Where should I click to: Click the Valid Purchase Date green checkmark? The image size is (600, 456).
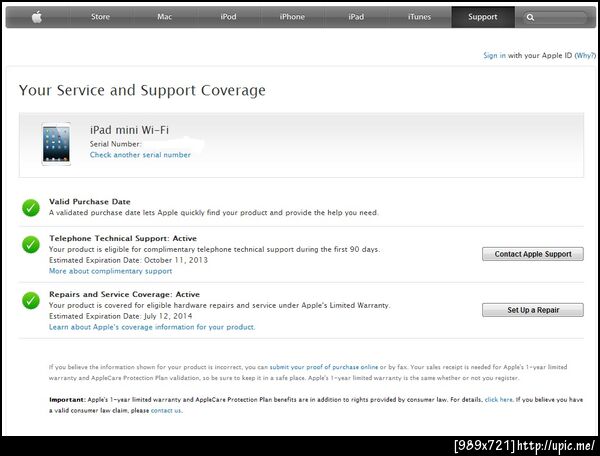click(x=31, y=208)
